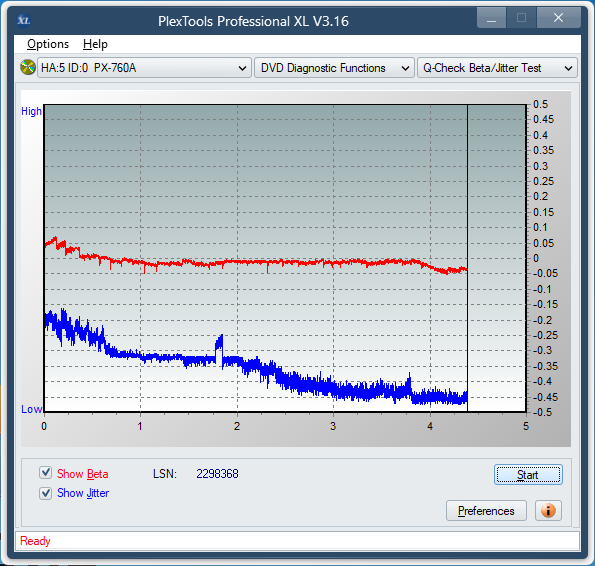Close the PlexTools Professional XL window
595x566 pixels.
pyautogui.click(x=559, y=18)
